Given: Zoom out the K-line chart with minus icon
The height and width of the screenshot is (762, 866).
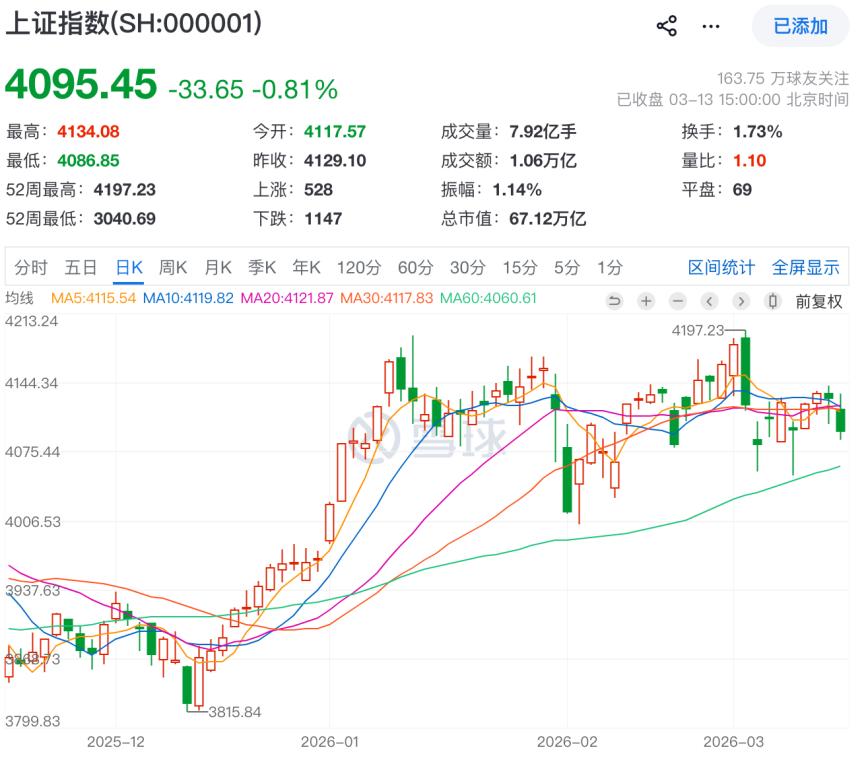Looking at the screenshot, I should pyautogui.click(x=678, y=301).
